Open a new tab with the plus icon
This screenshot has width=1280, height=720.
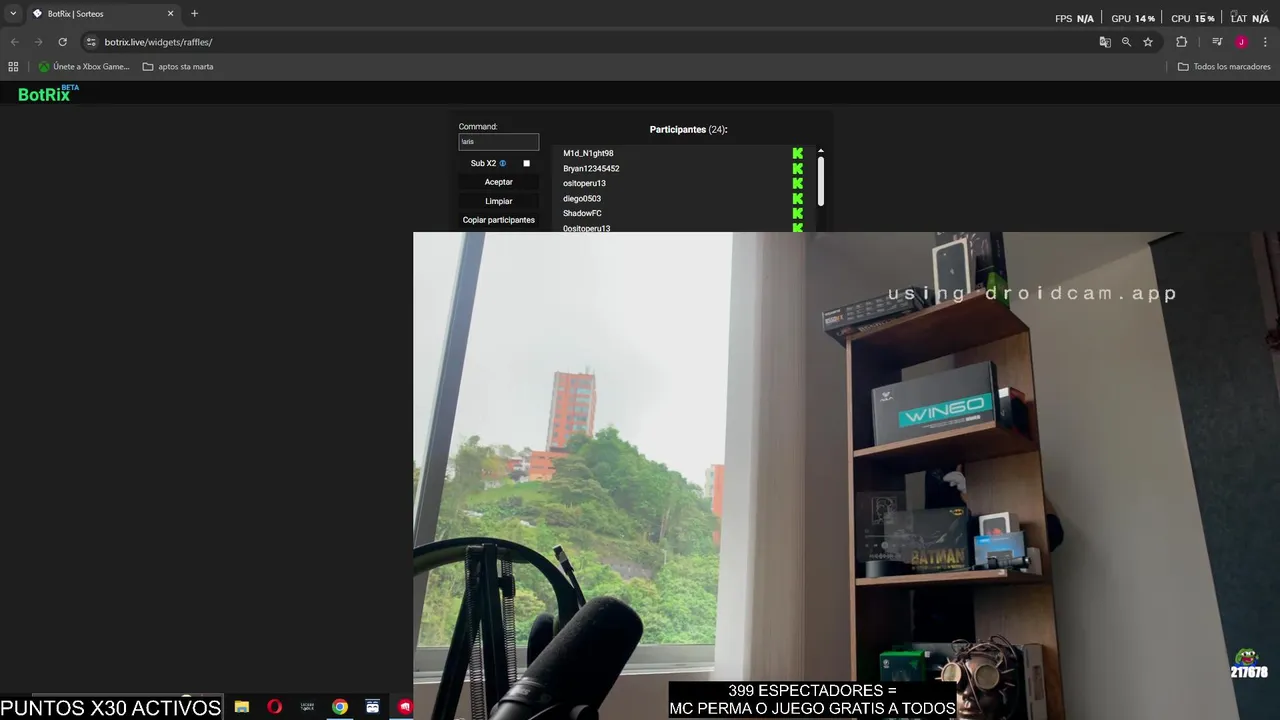click(194, 14)
